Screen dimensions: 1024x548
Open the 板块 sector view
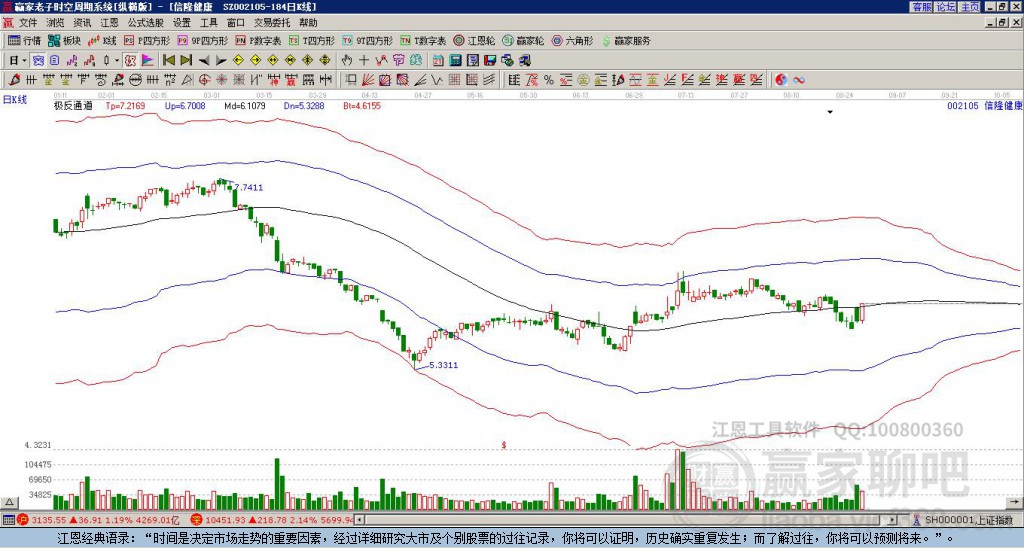[64, 40]
